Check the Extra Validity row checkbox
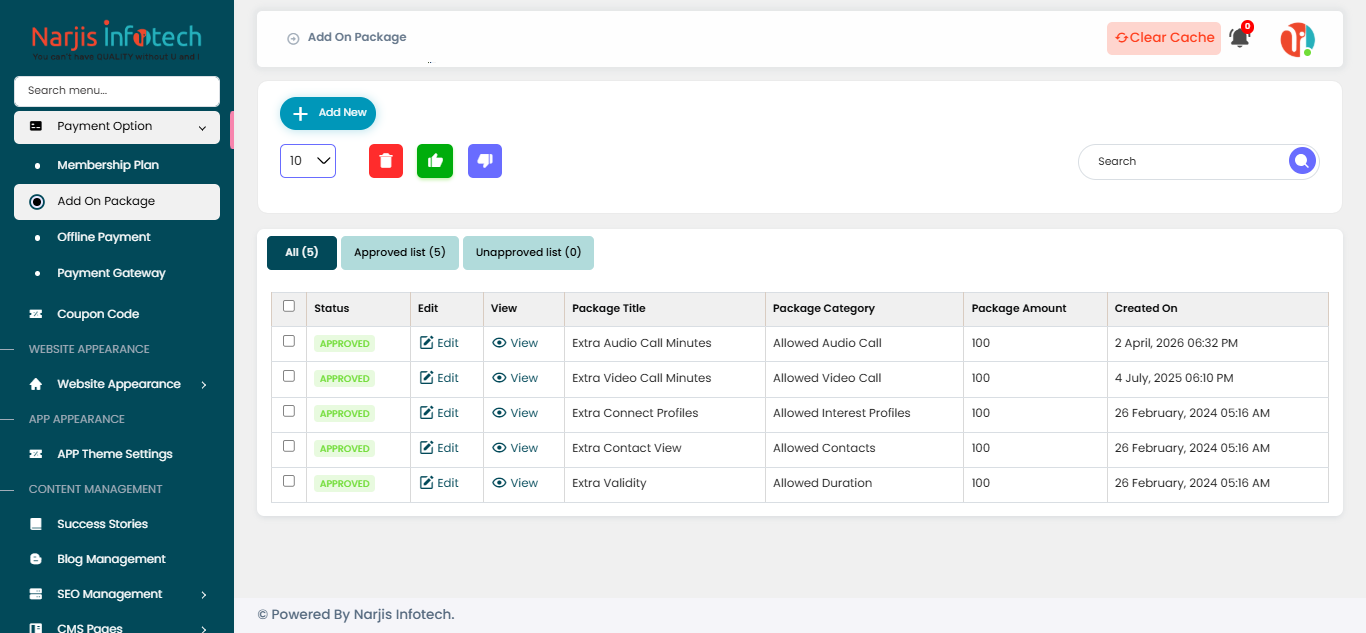Viewport: 1366px width, 633px height. coord(289,481)
